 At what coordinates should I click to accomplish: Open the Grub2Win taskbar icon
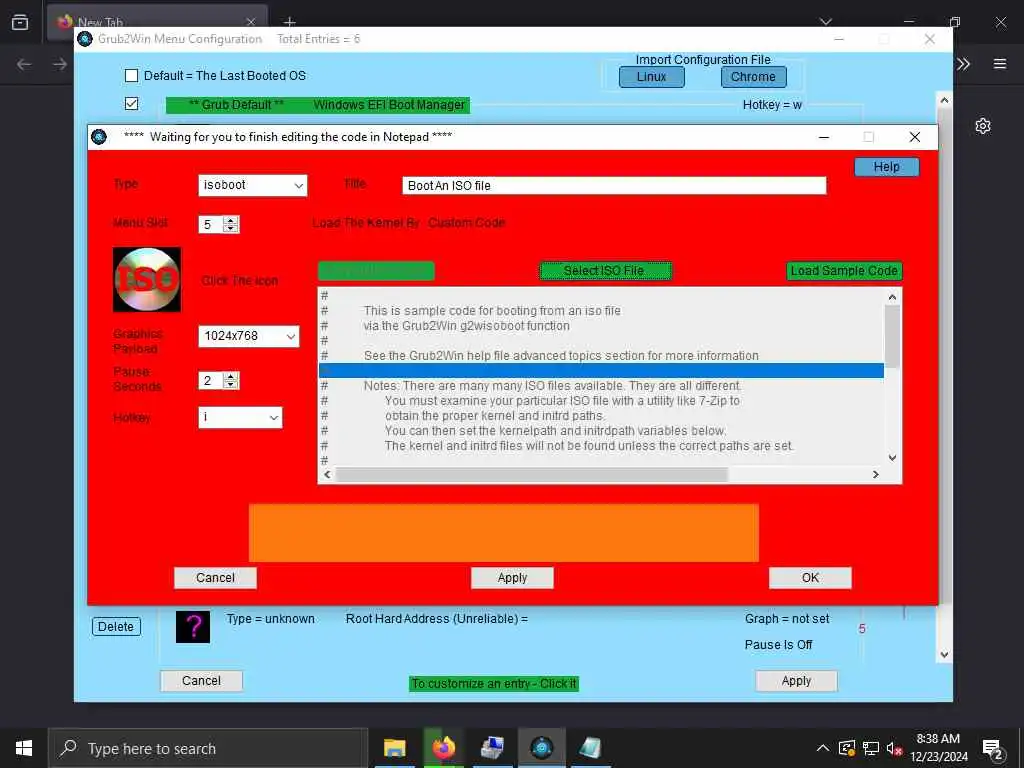[541, 748]
